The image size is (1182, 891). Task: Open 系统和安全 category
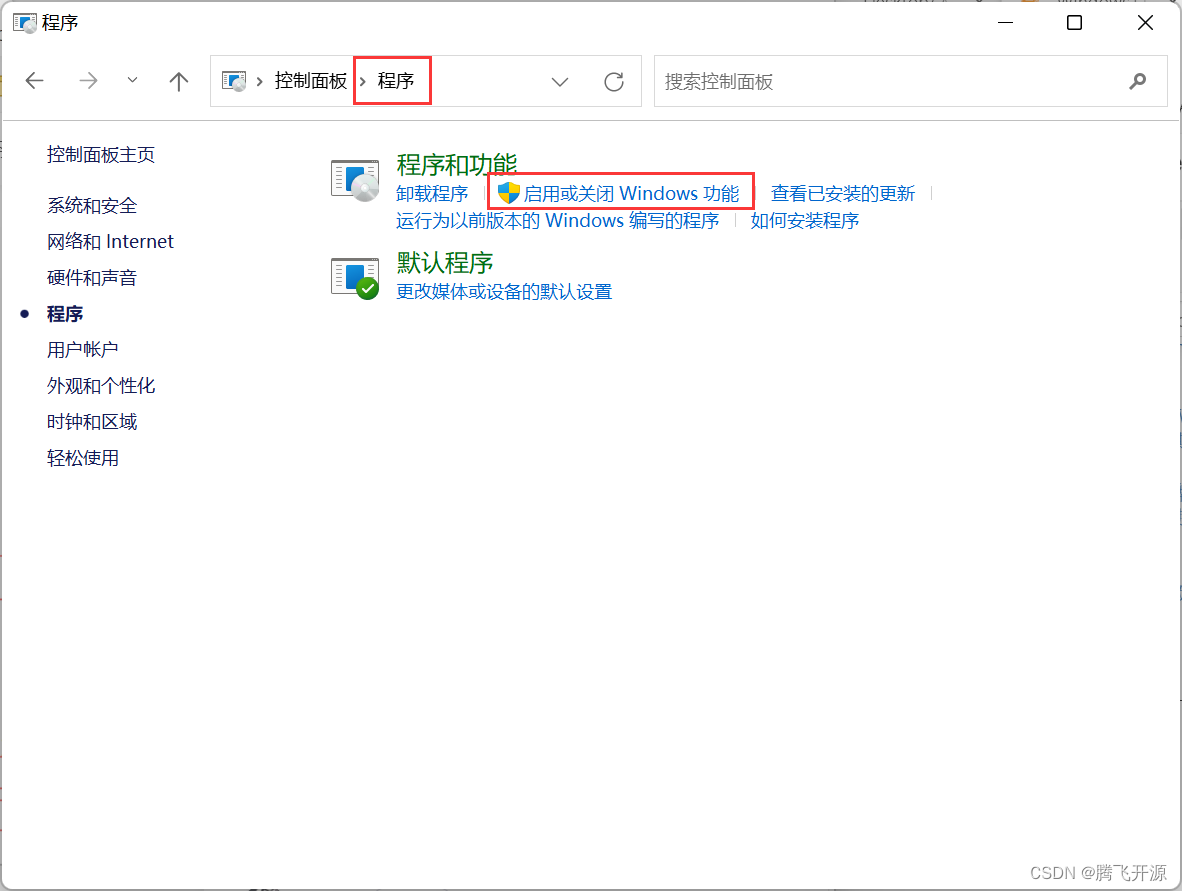[x=92, y=205]
